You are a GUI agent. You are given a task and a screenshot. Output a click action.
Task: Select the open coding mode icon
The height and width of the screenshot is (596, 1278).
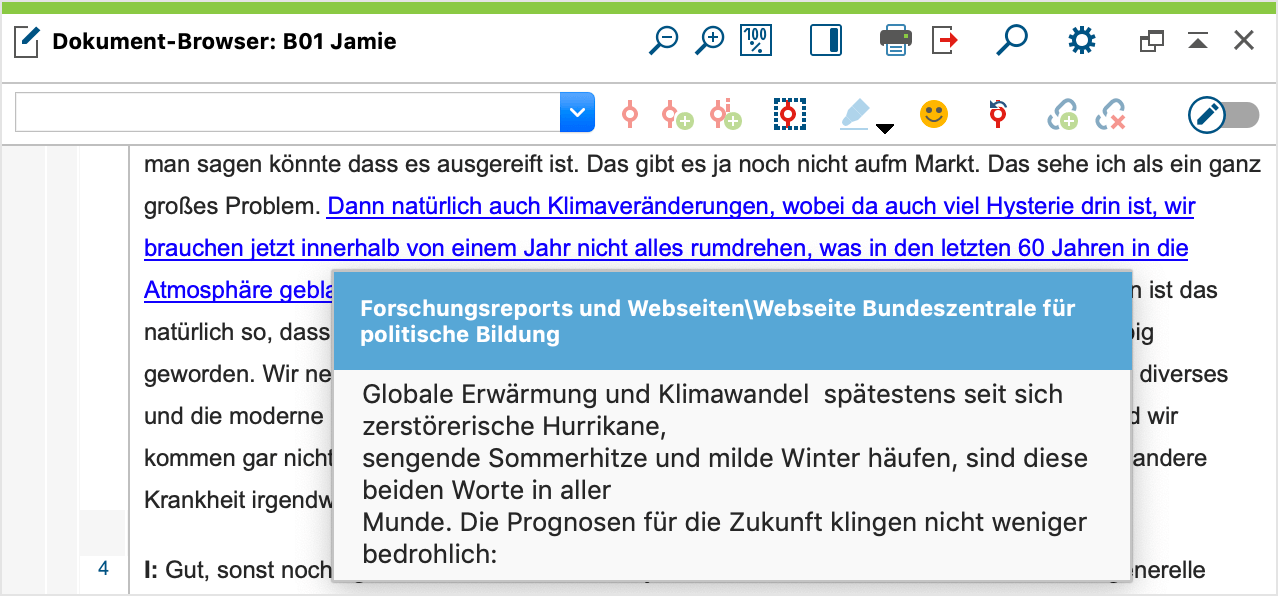pos(789,114)
